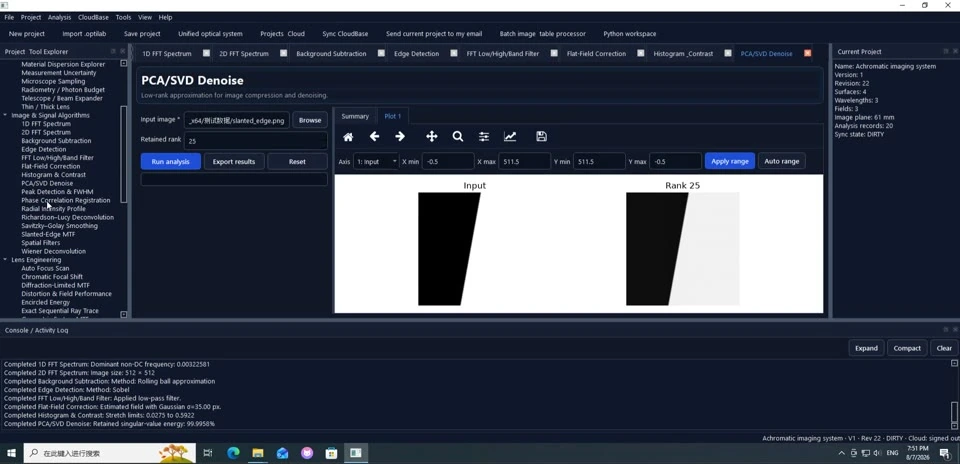
Task: Collapse the Lens Engineering tree group
Action: point(6,260)
